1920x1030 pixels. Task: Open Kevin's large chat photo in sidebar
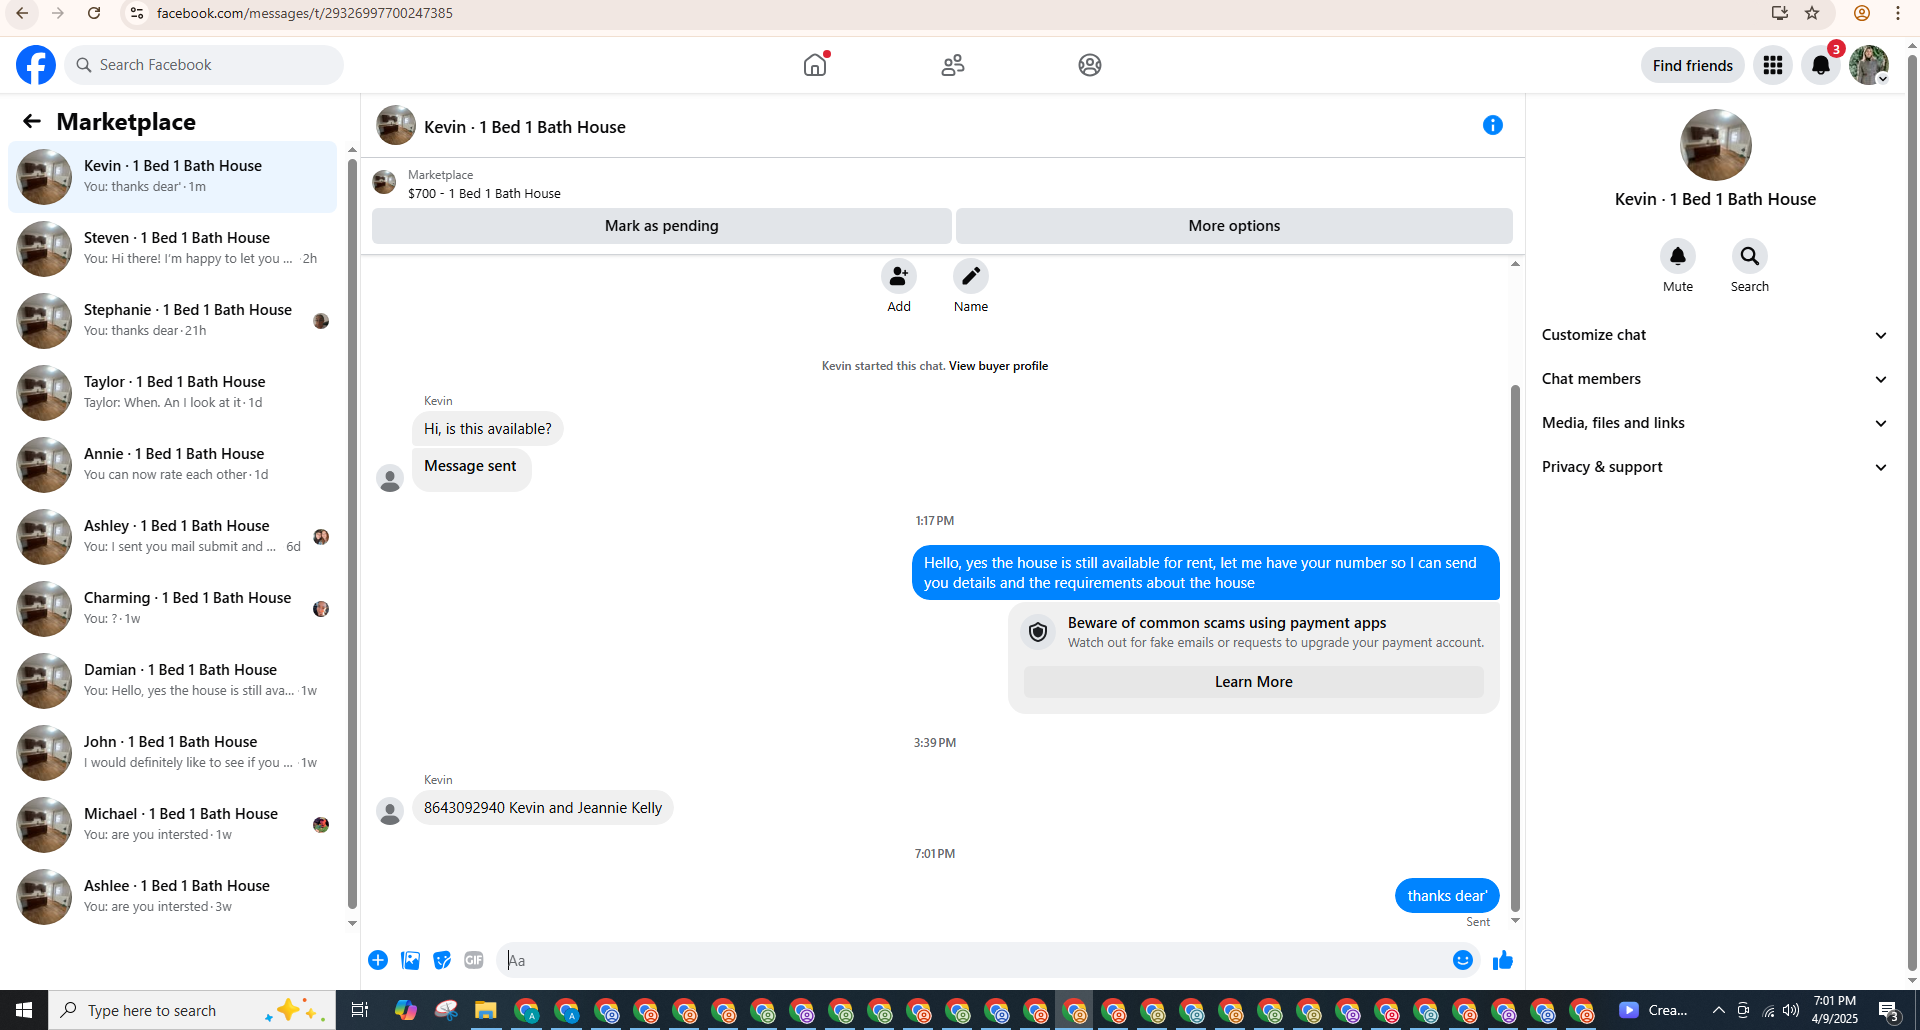click(1716, 145)
